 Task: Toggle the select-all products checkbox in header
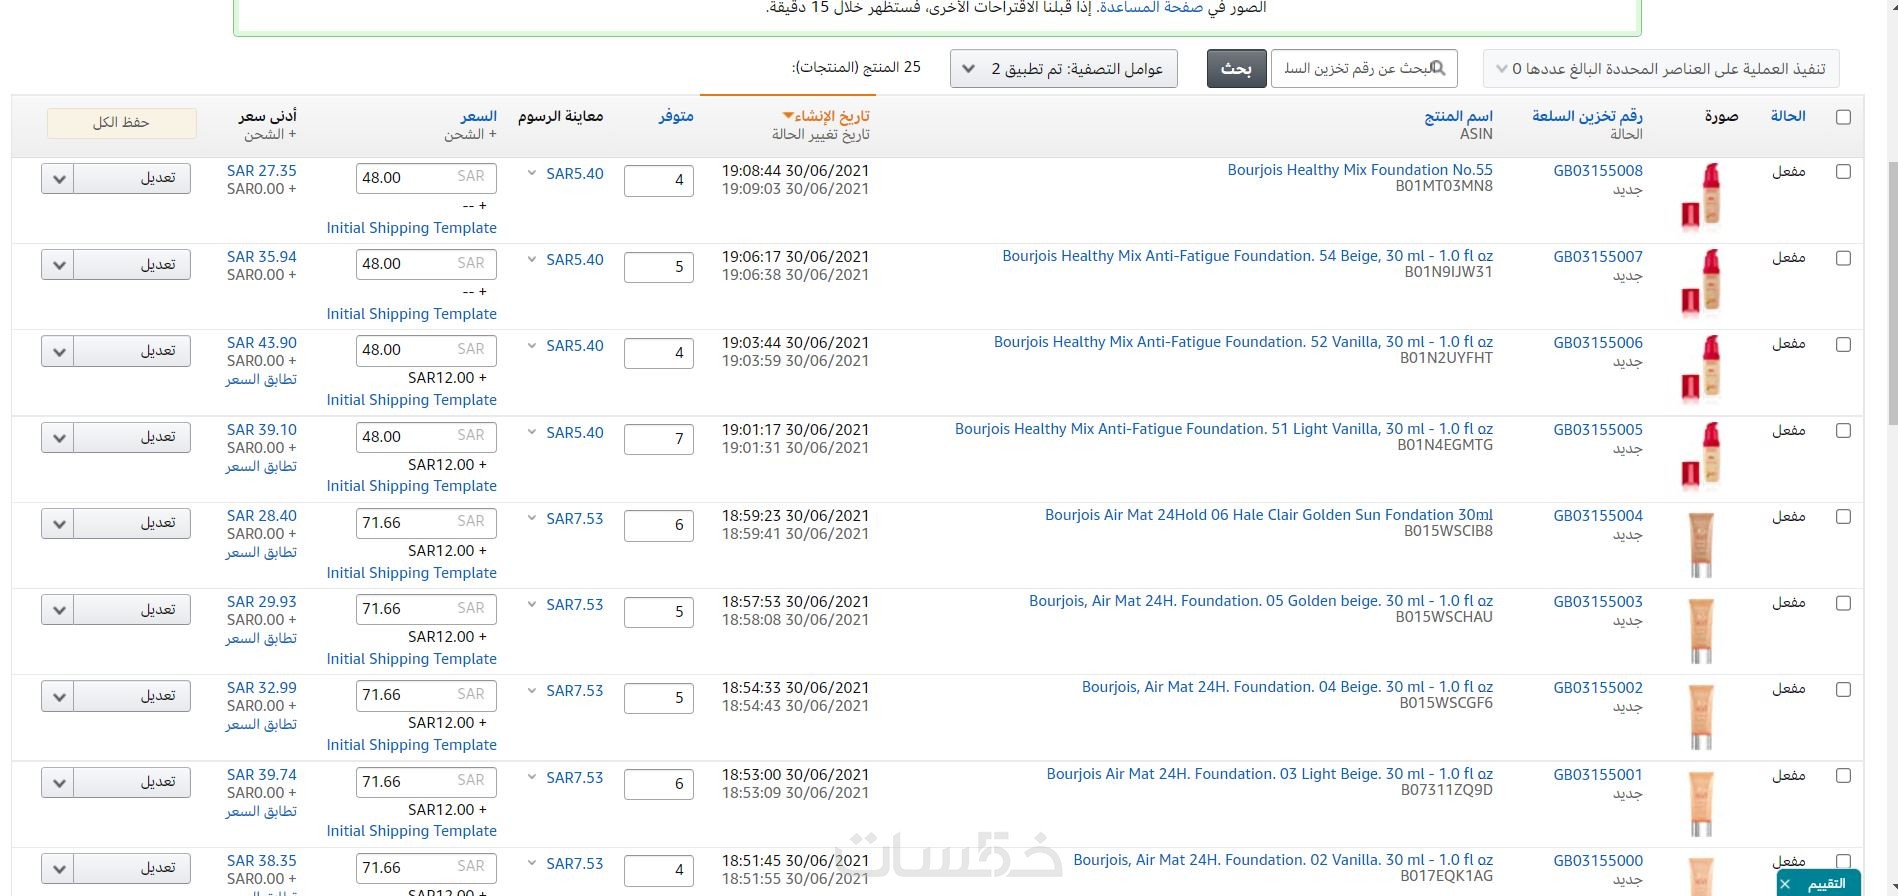click(x=1843, y=117)
